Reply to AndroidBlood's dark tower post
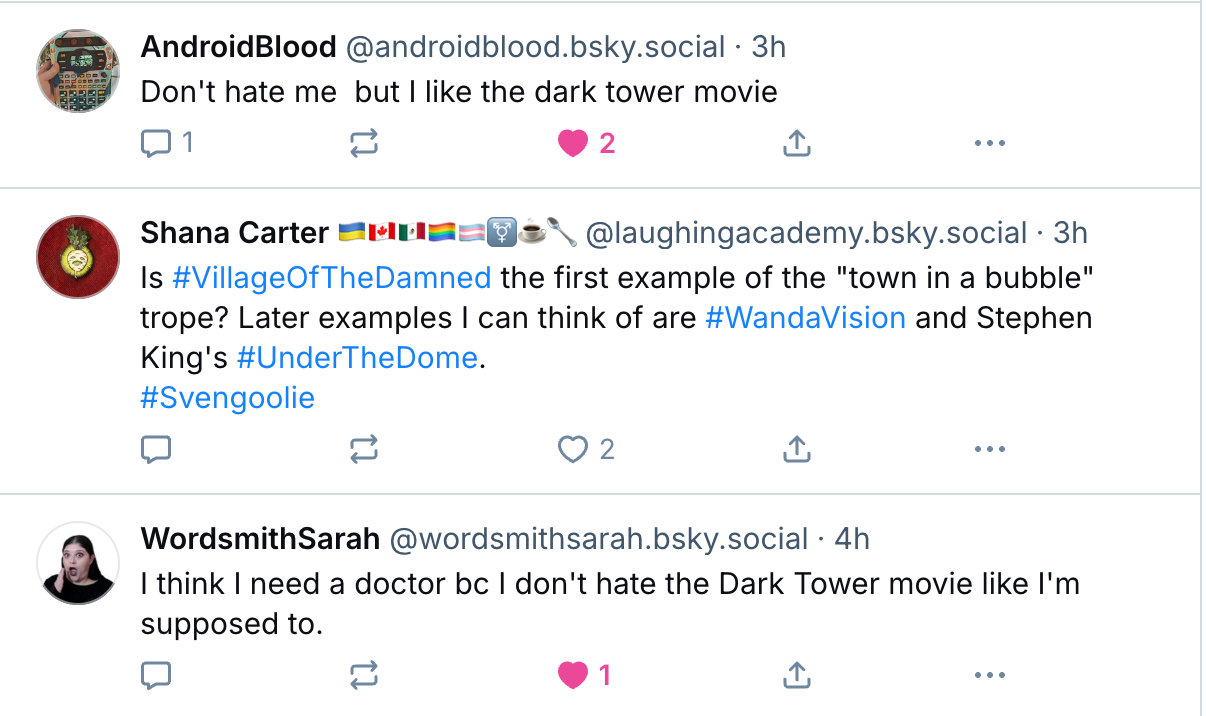1206x716 pixels. [156, 144]
